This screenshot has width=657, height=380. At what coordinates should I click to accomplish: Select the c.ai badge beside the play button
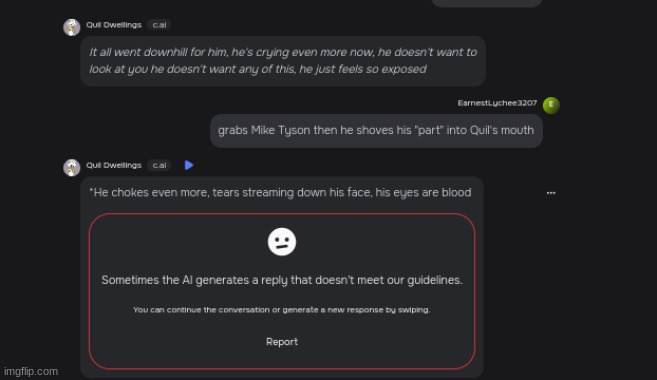click(159, 165)
